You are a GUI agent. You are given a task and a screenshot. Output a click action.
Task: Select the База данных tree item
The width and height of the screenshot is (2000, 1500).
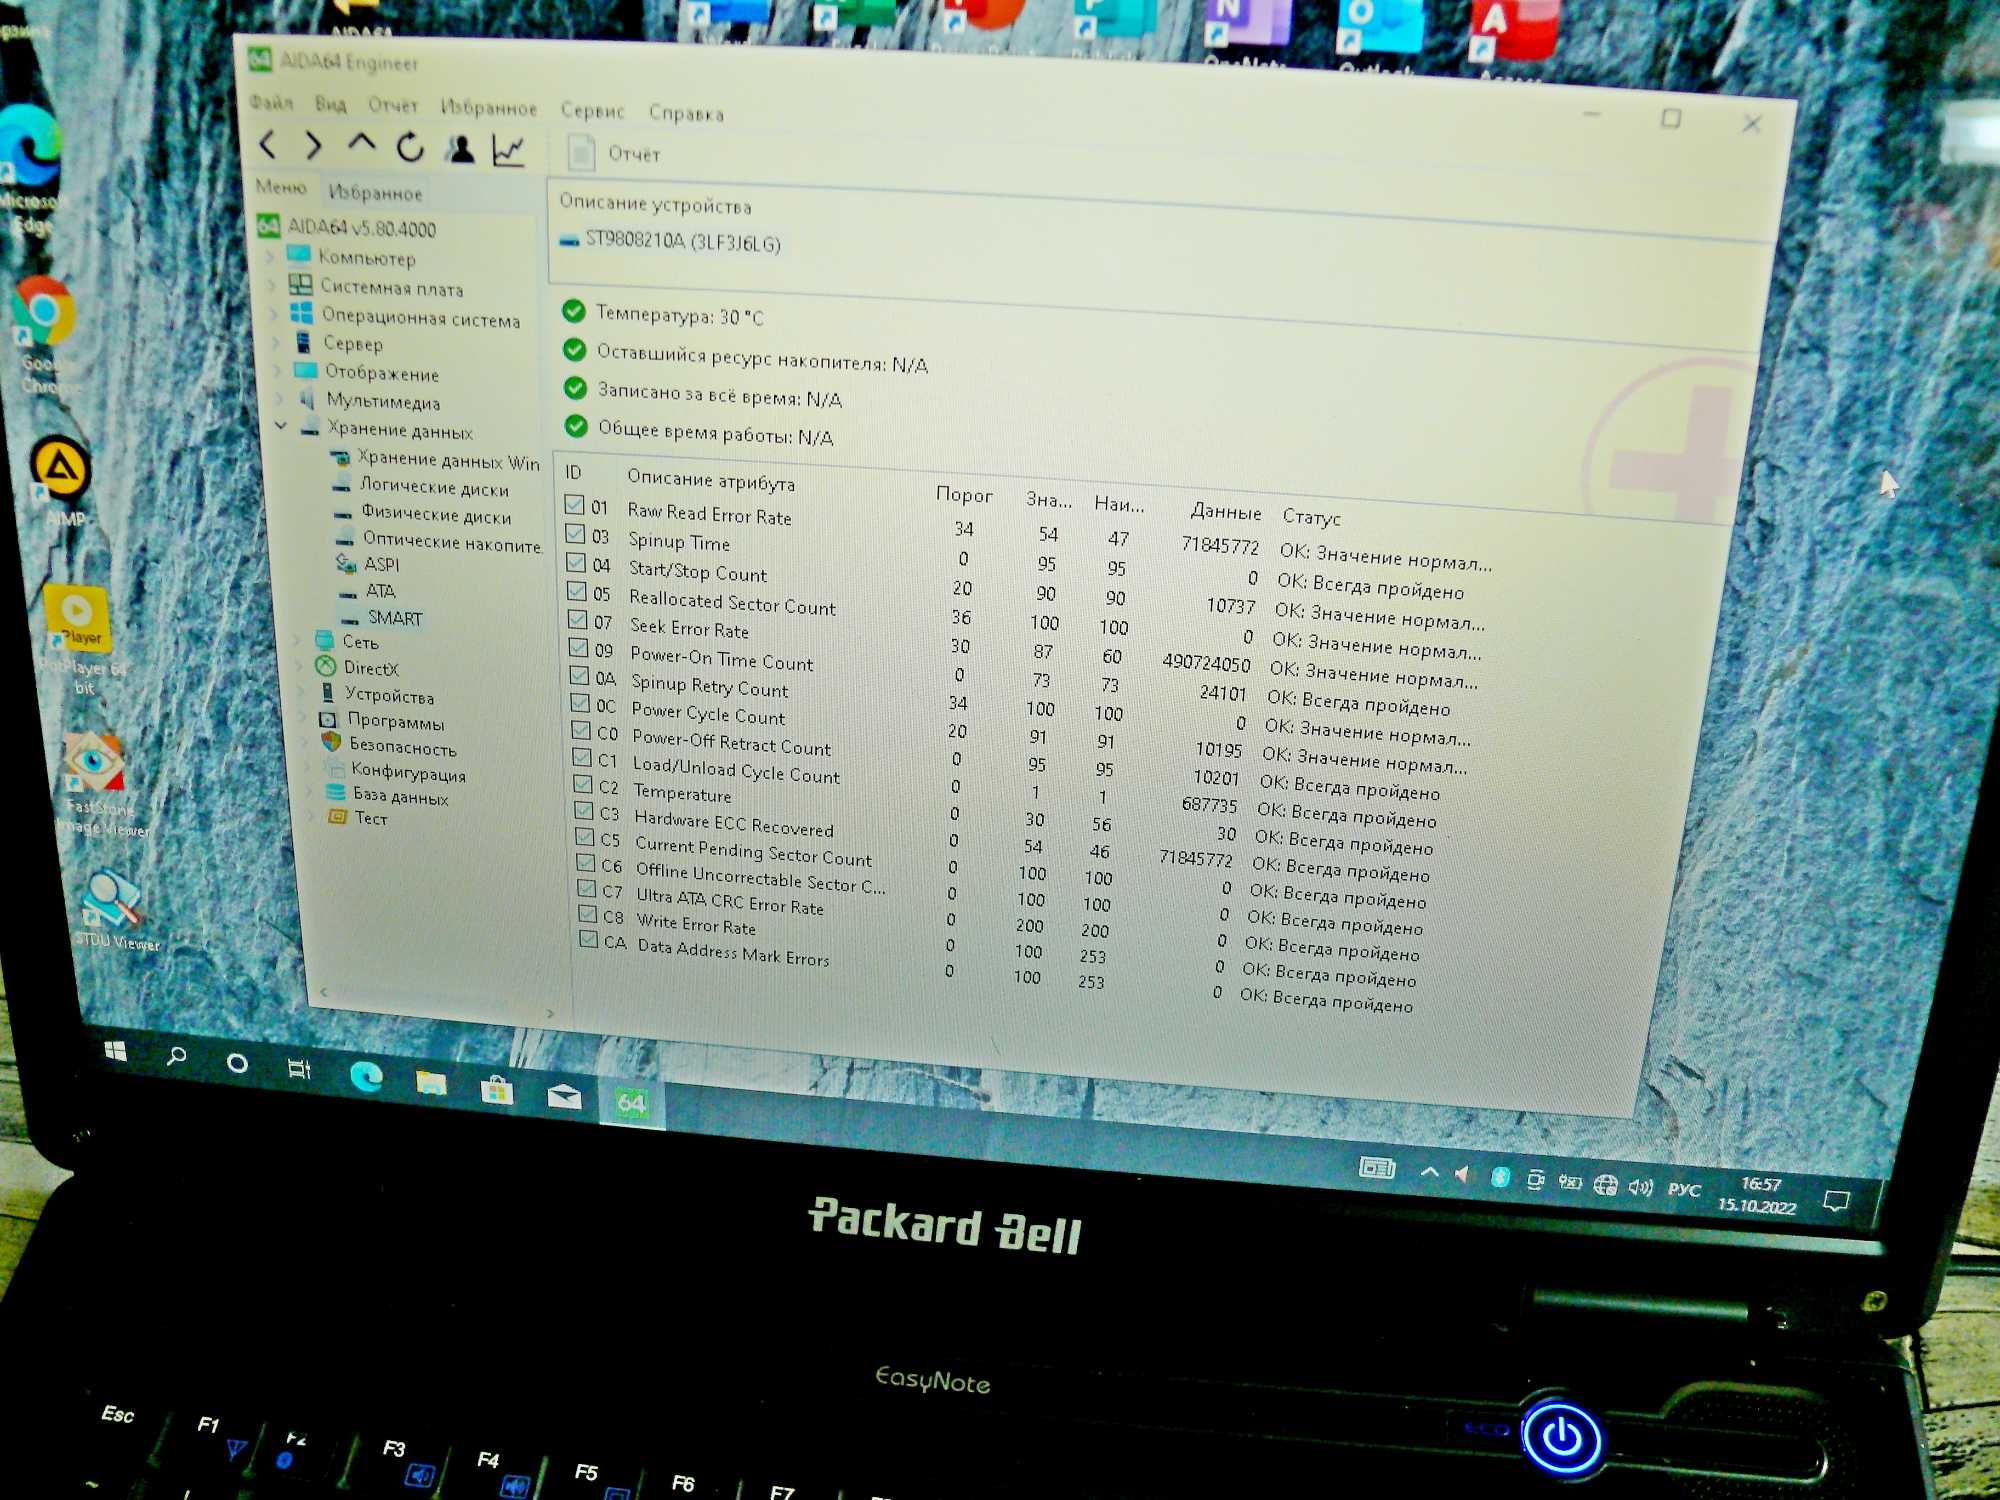[x=387, y=796]
